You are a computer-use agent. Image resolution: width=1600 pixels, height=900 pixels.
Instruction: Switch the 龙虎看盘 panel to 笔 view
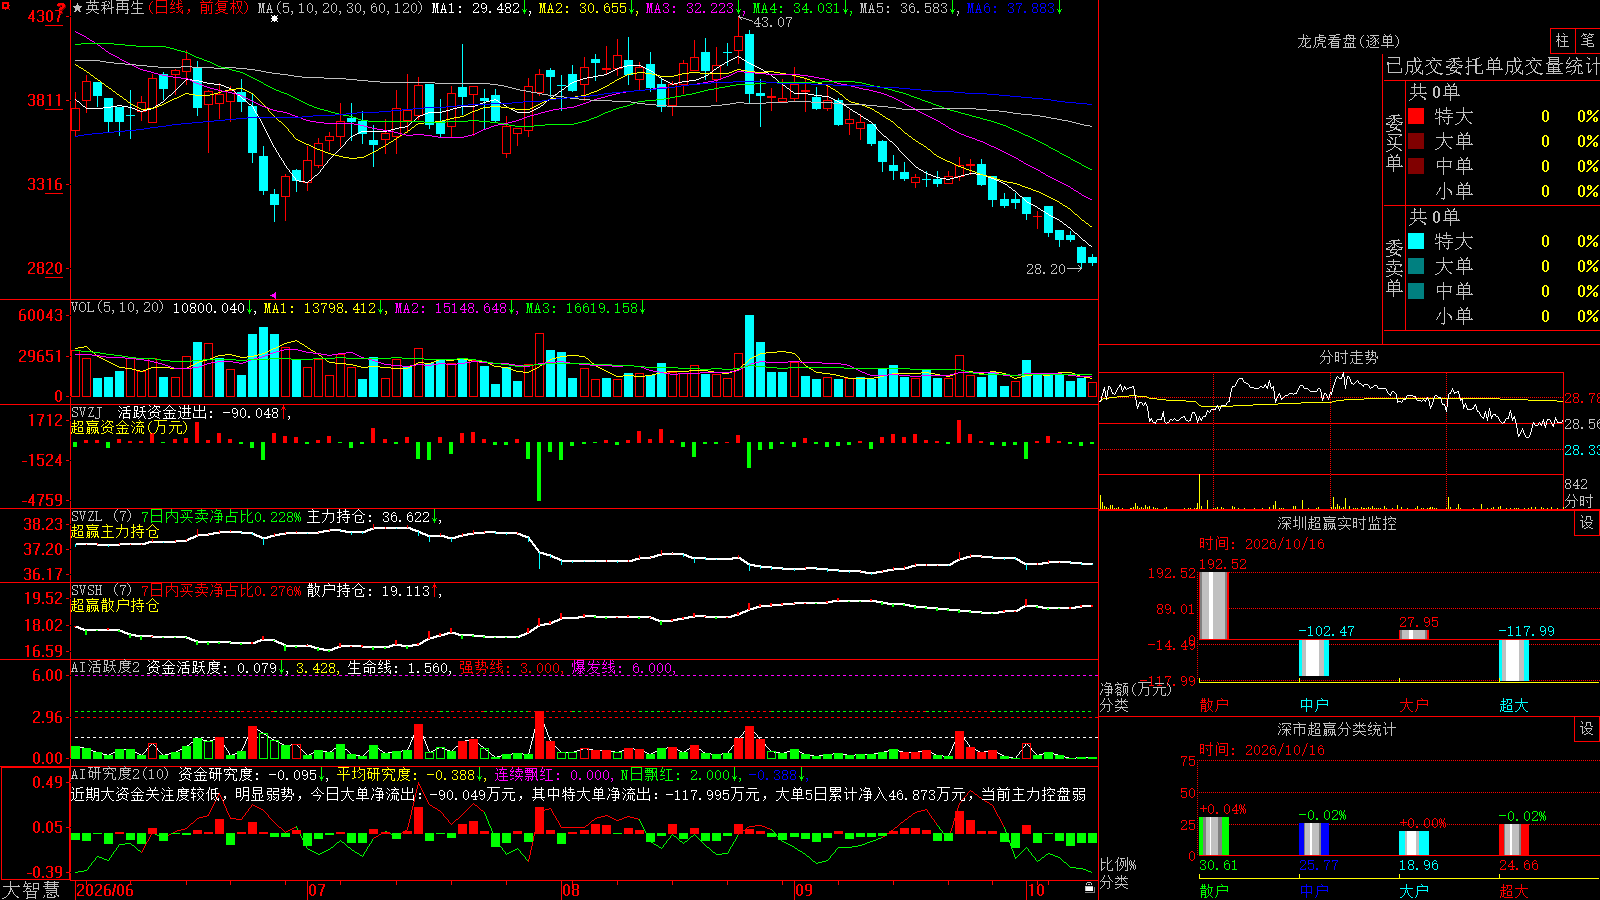(x=1587, y=40)
